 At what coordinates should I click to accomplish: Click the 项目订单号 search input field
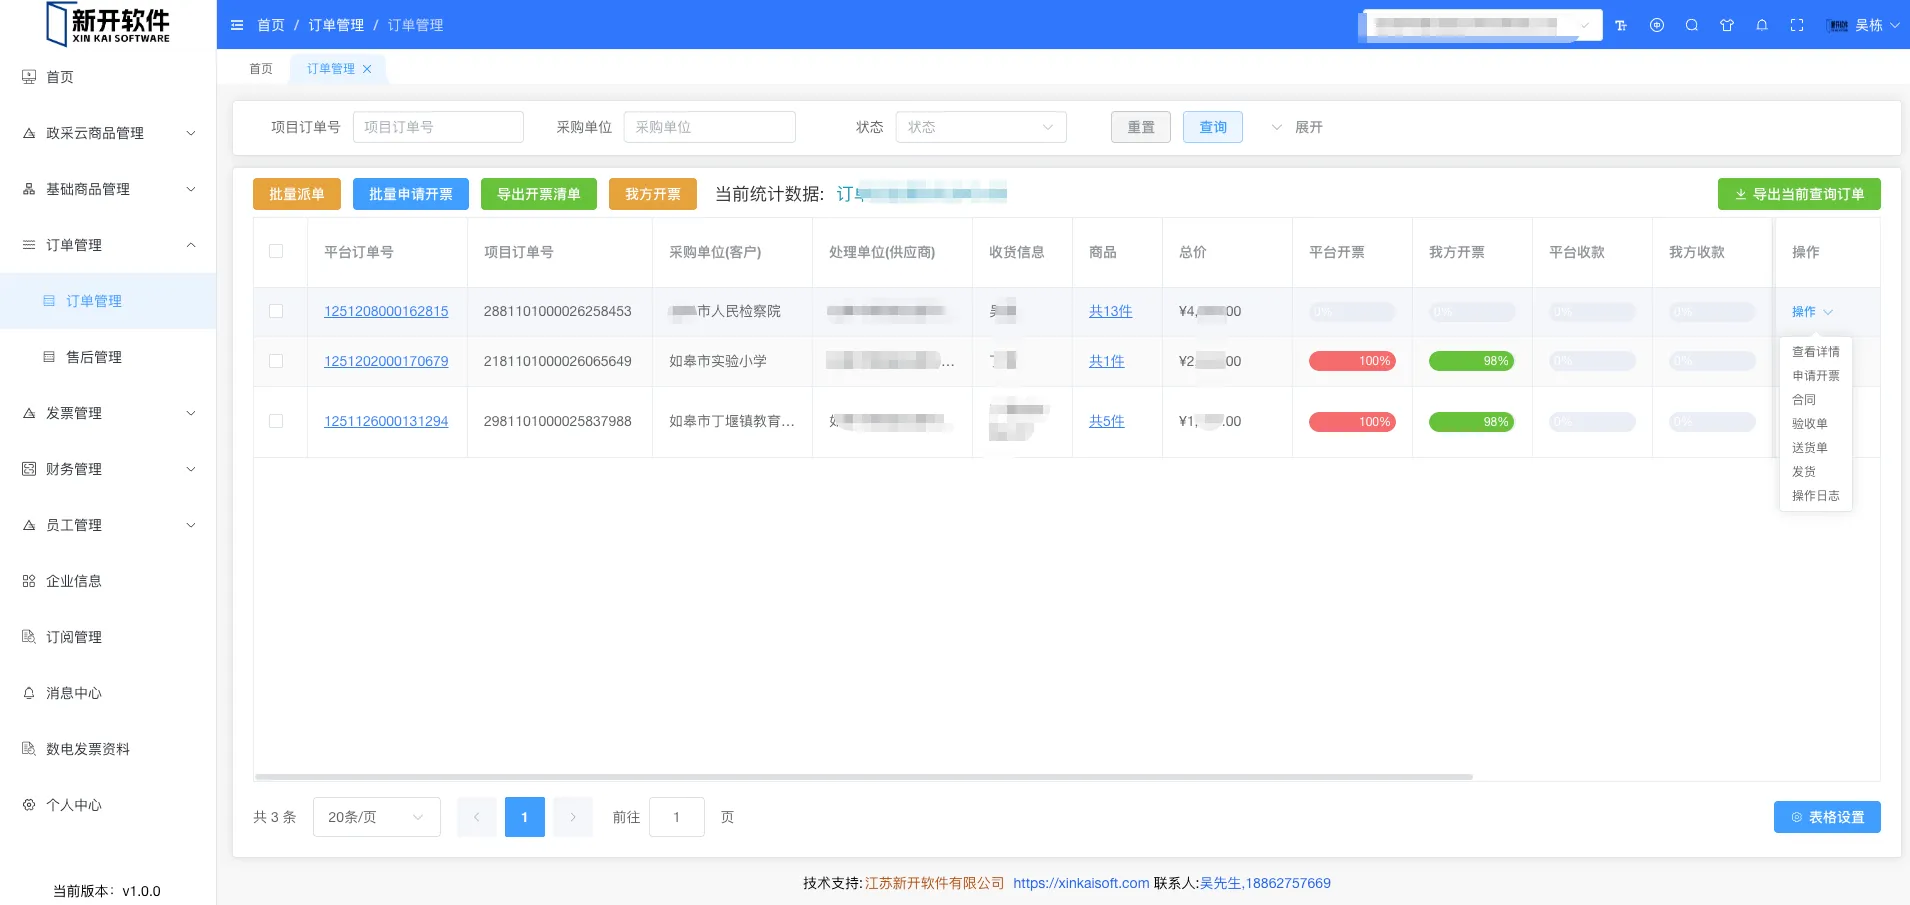[x=438, y=127]
